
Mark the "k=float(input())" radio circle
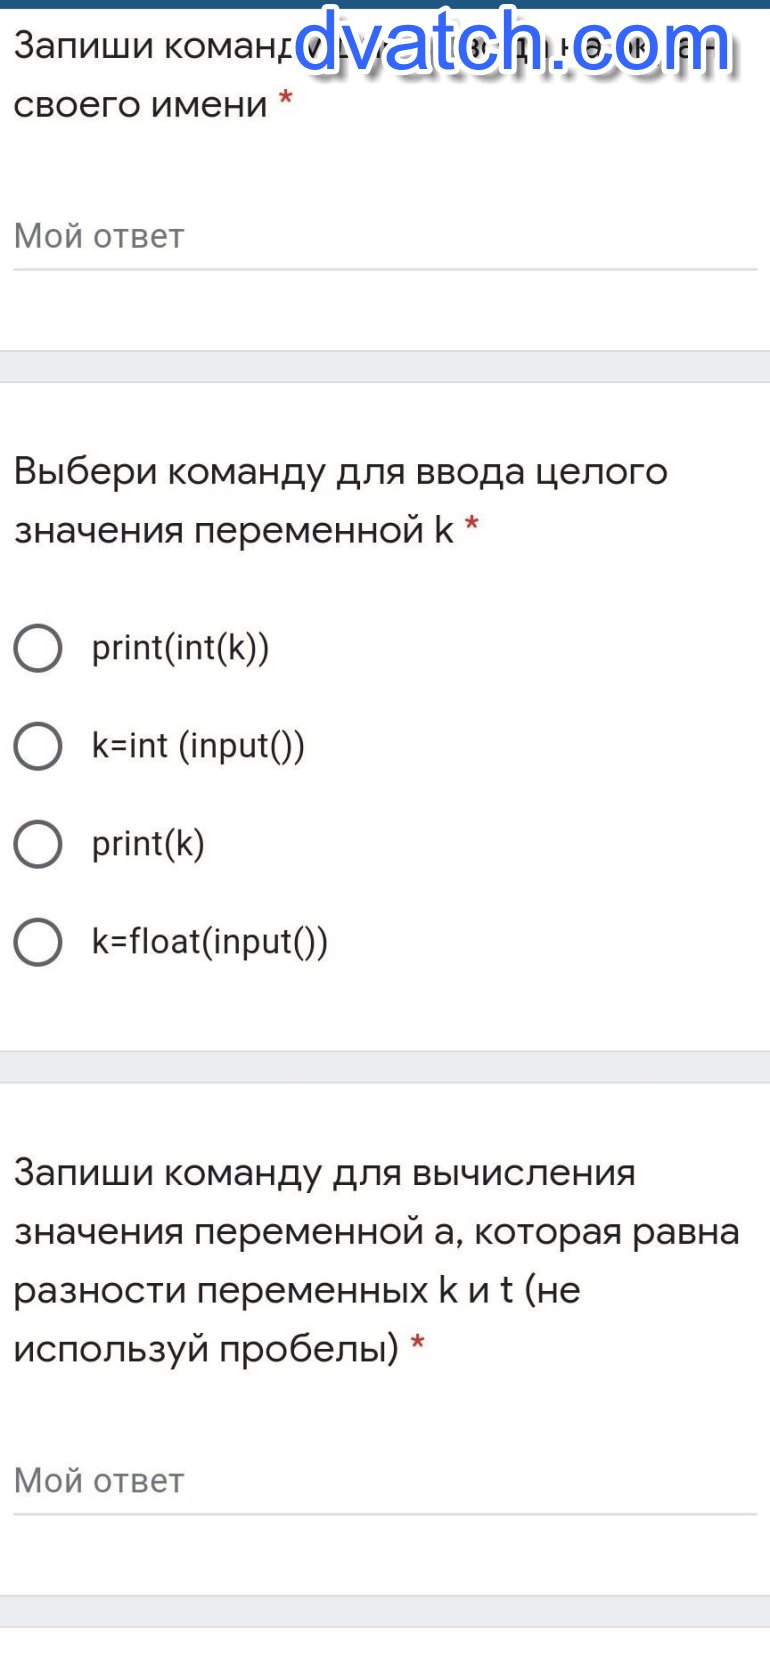click(x=38, y=942)
